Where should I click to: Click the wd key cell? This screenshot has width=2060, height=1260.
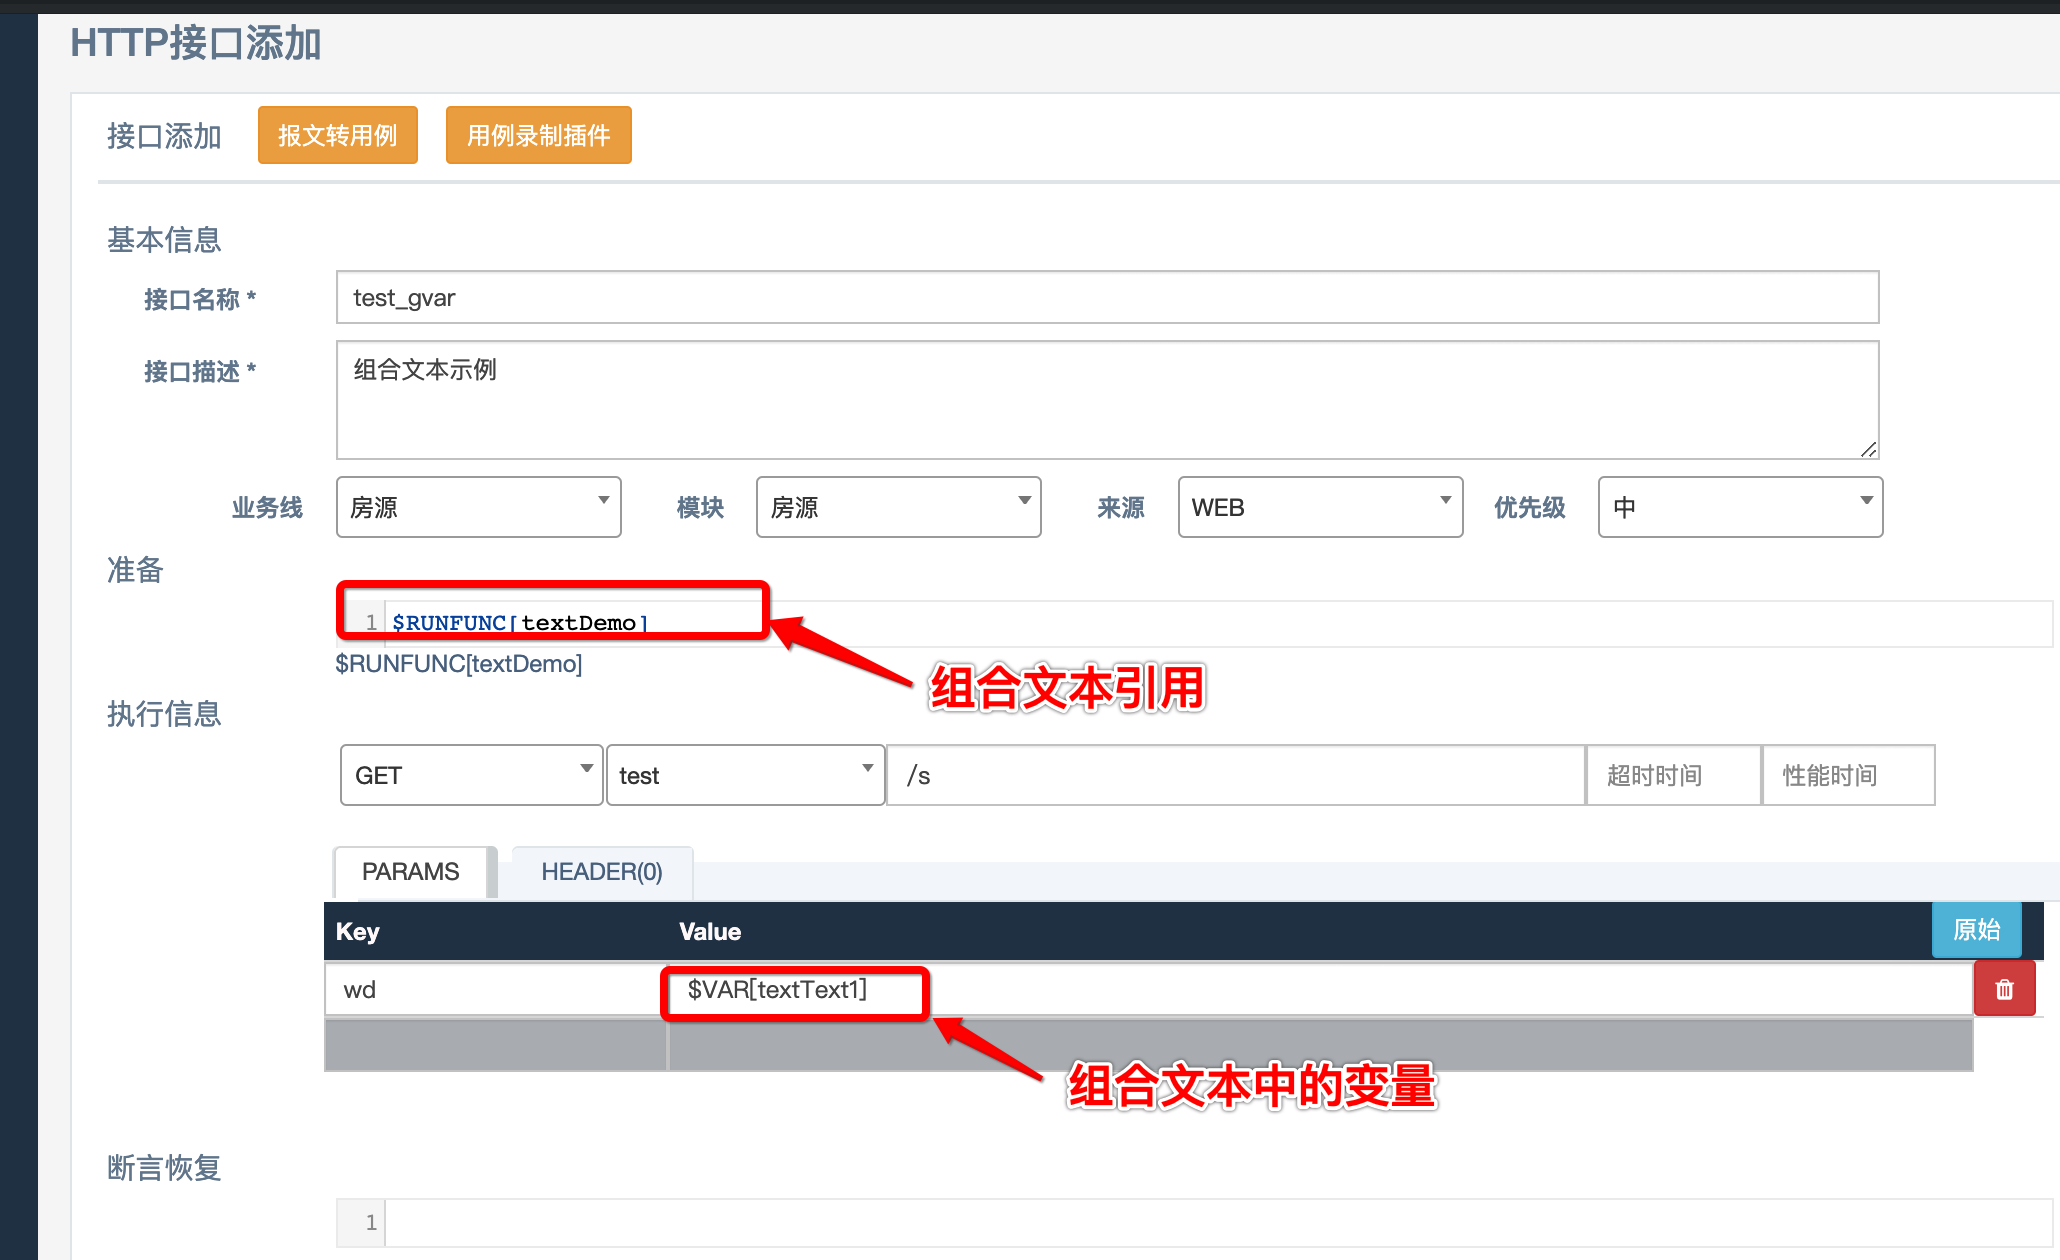[x=496, y=989]
